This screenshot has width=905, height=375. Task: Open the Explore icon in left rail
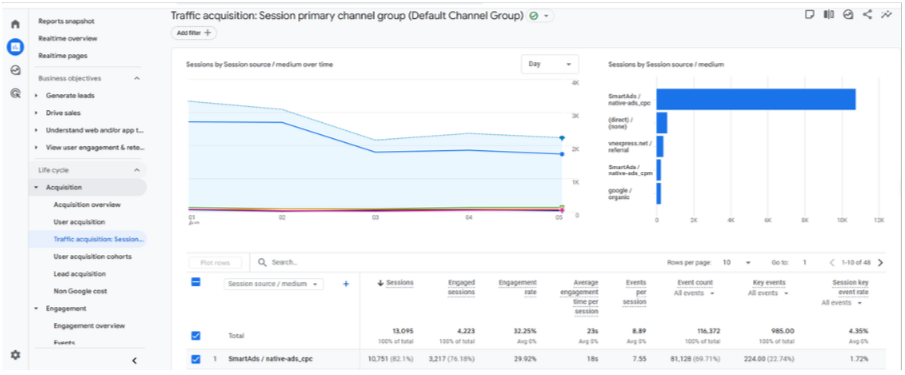click(x=16, y=70)
